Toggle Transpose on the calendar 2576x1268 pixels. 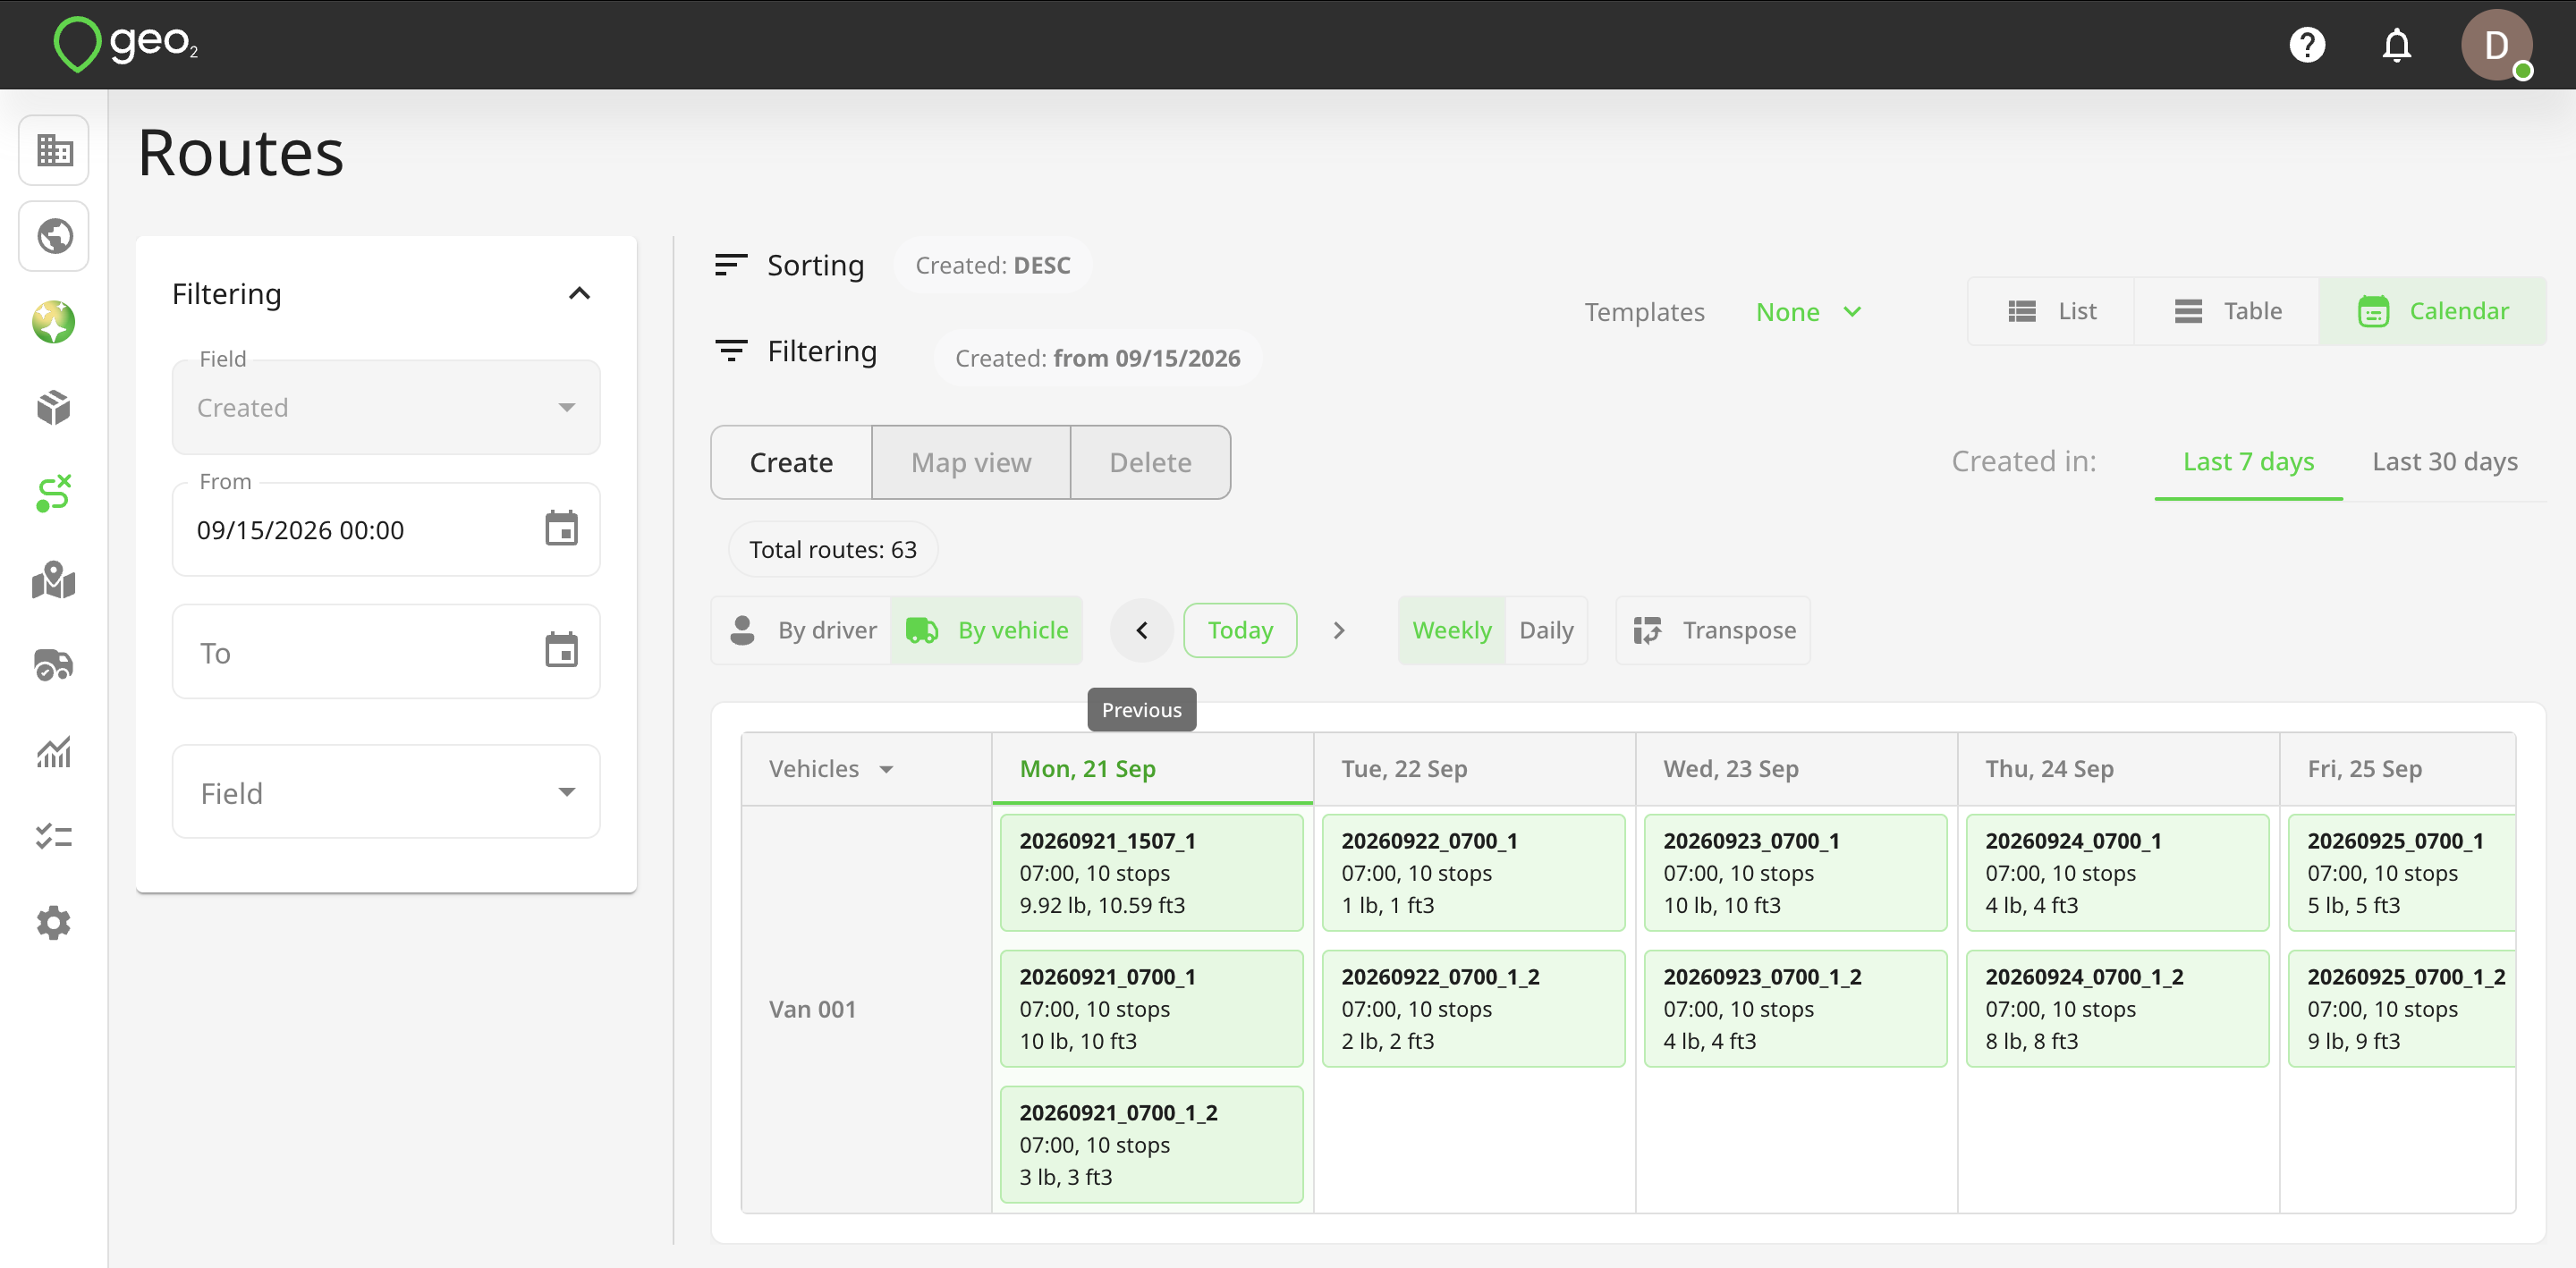coord(1713,630)
